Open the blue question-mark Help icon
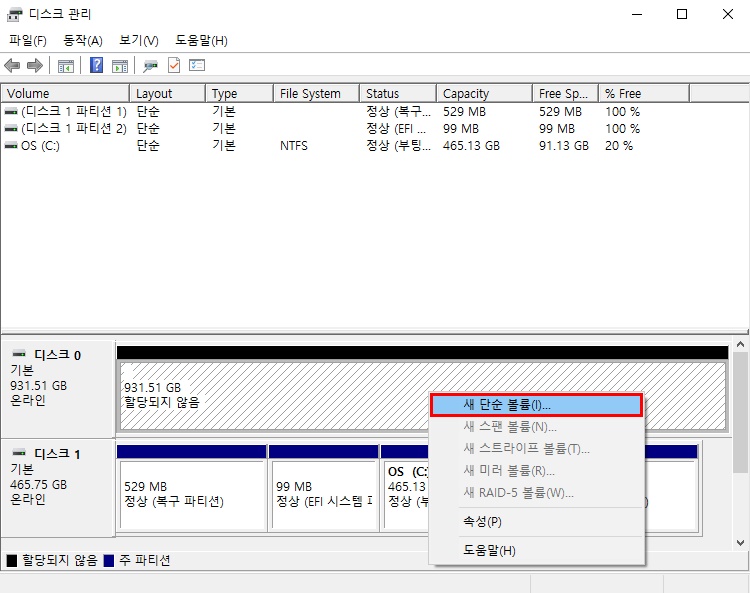Image resolution: width=750 pixels, height=593 pixels. (x=96, y=65)
